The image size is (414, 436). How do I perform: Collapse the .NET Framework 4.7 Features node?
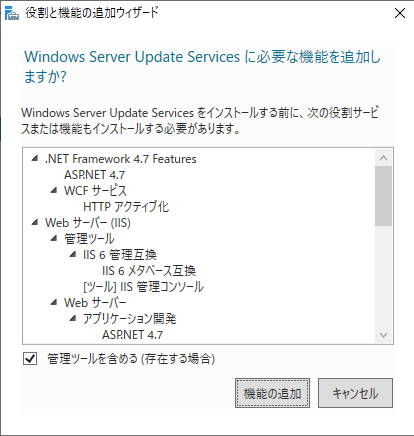click(35, 159)
